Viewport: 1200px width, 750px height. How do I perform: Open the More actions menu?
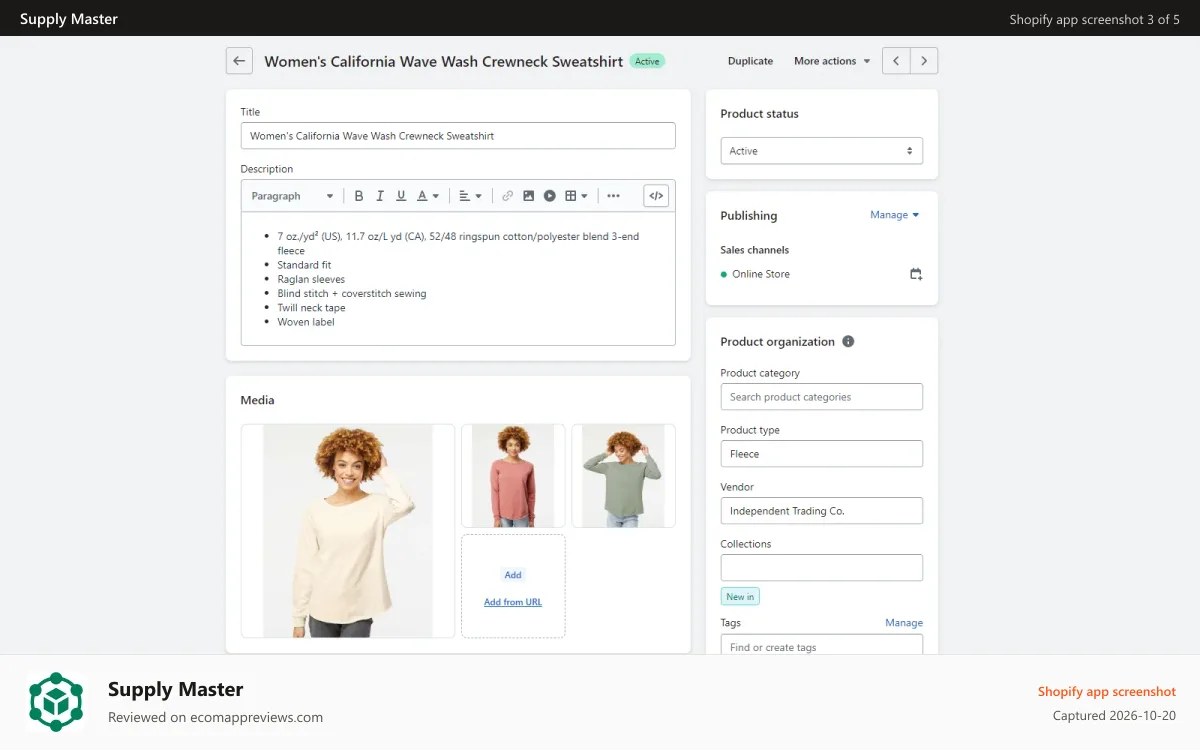[832, 61]
